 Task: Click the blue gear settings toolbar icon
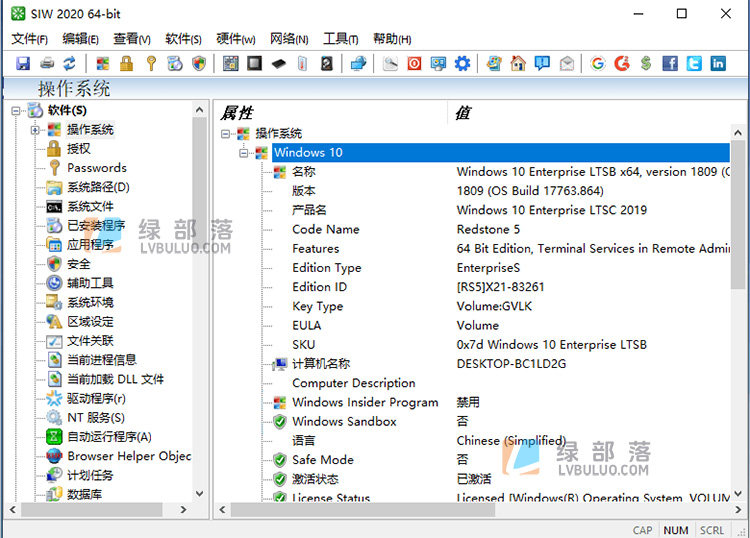pos(462,63)
